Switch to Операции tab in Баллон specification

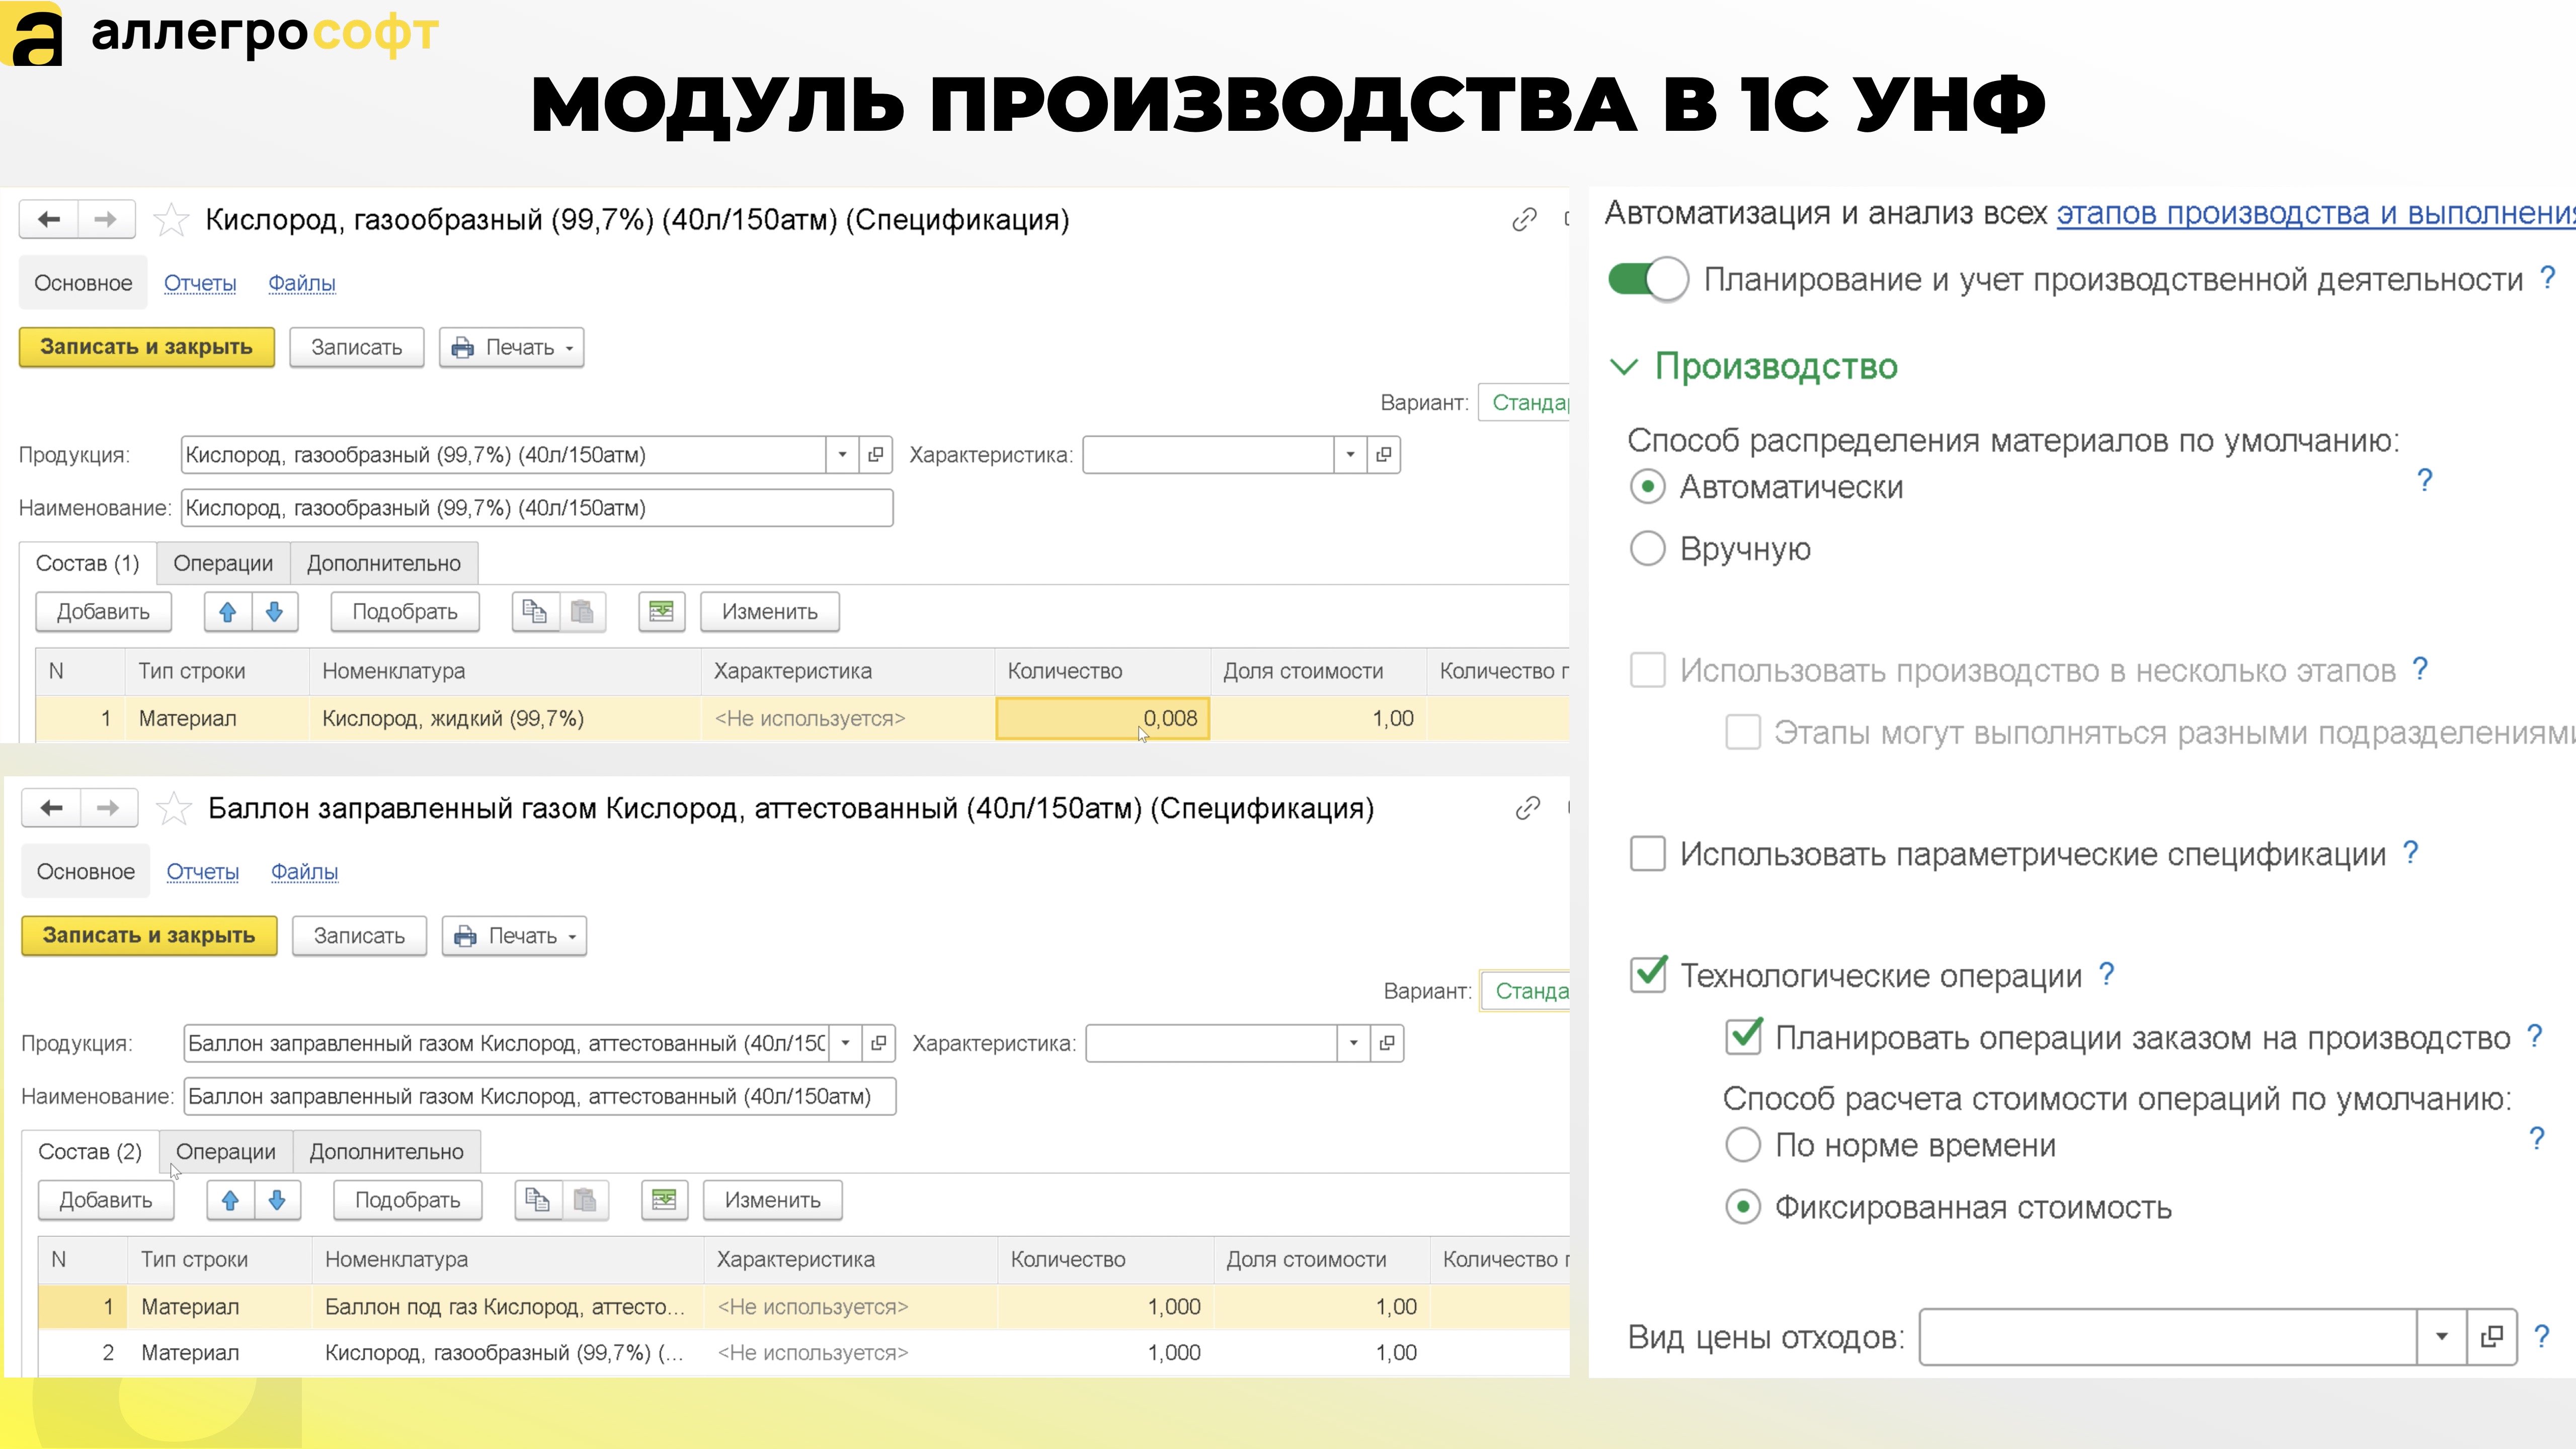tap(226, 1152)
